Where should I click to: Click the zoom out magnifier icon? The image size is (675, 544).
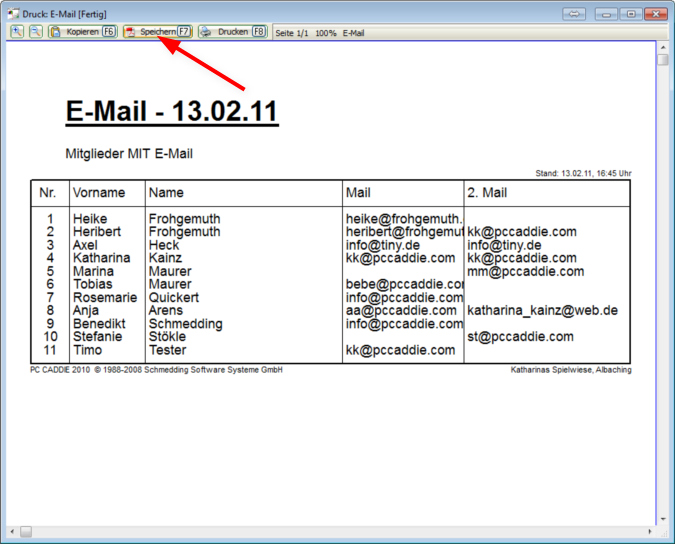point(35,32)
